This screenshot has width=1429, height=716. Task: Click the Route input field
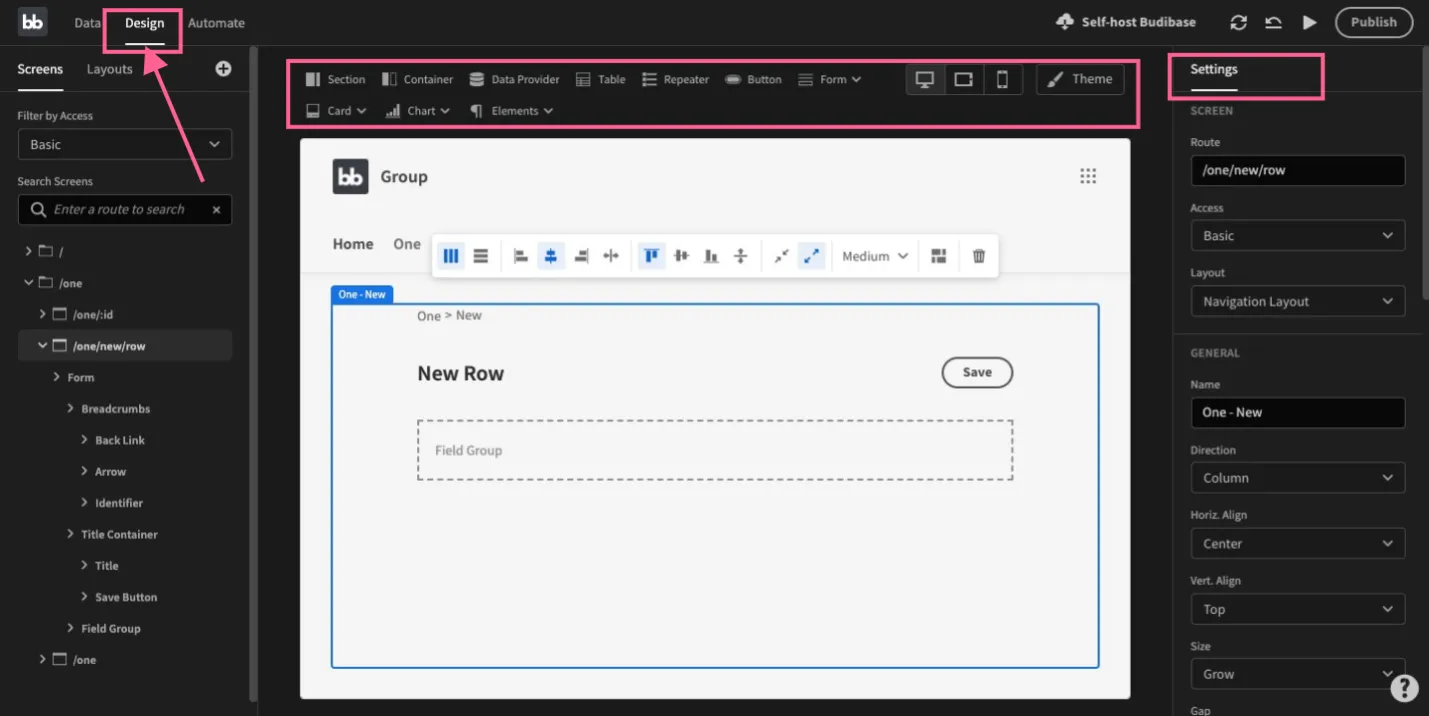pos(1297,170)
